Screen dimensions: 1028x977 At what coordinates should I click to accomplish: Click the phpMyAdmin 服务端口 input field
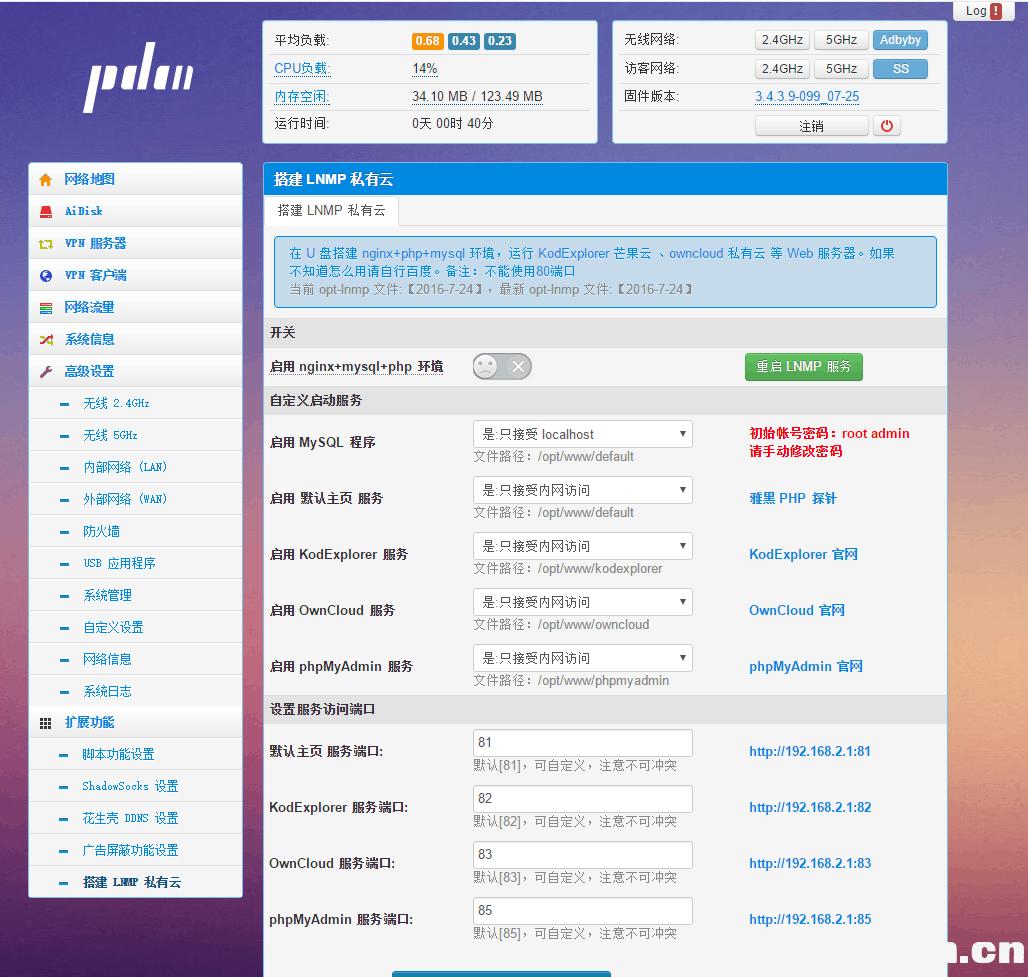point(582,910)
